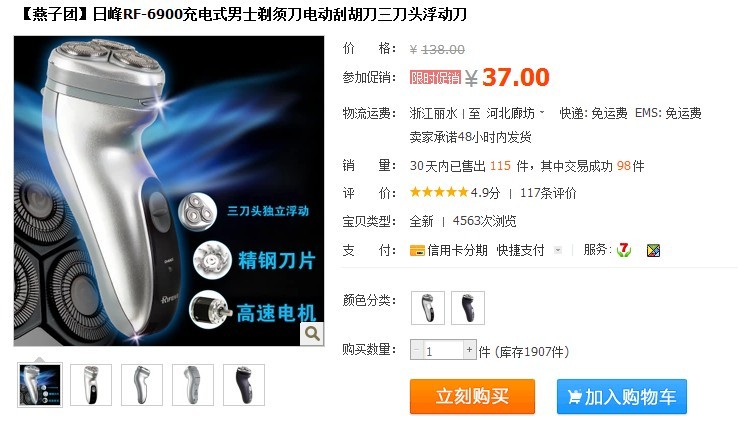The height and width of the screenshot is (429, 738).
Task: Click the purchase quantity input field
Action: click(443, 350)
